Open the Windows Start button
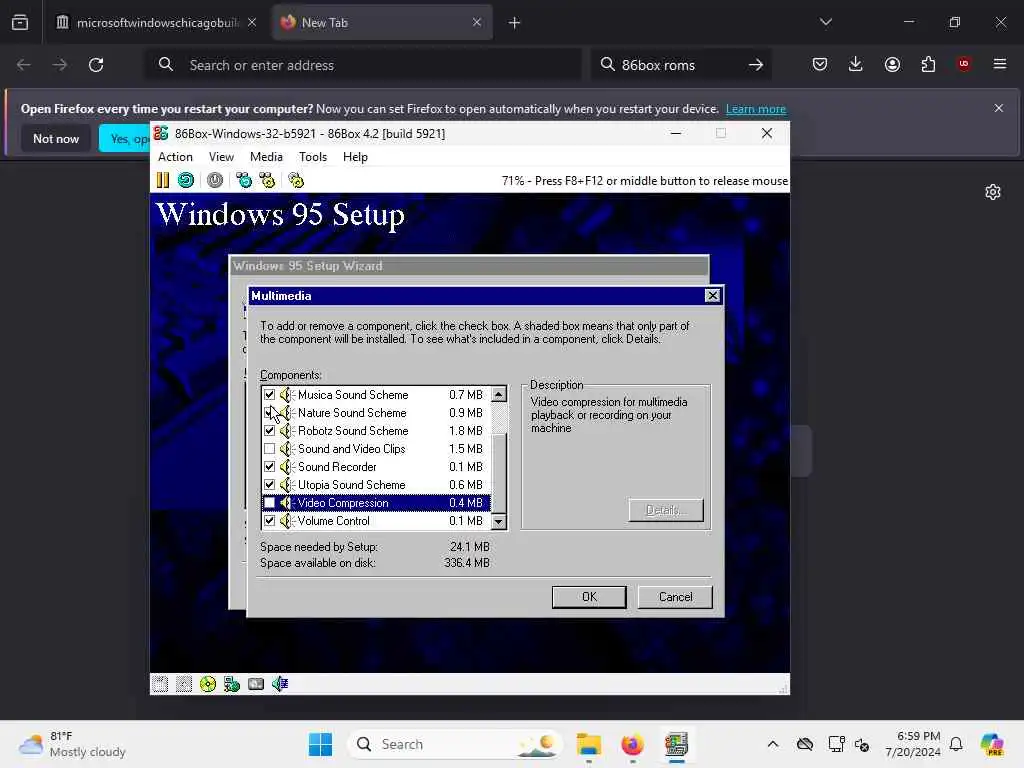This screenshot has width=1024, height=768. pos(320,744)
